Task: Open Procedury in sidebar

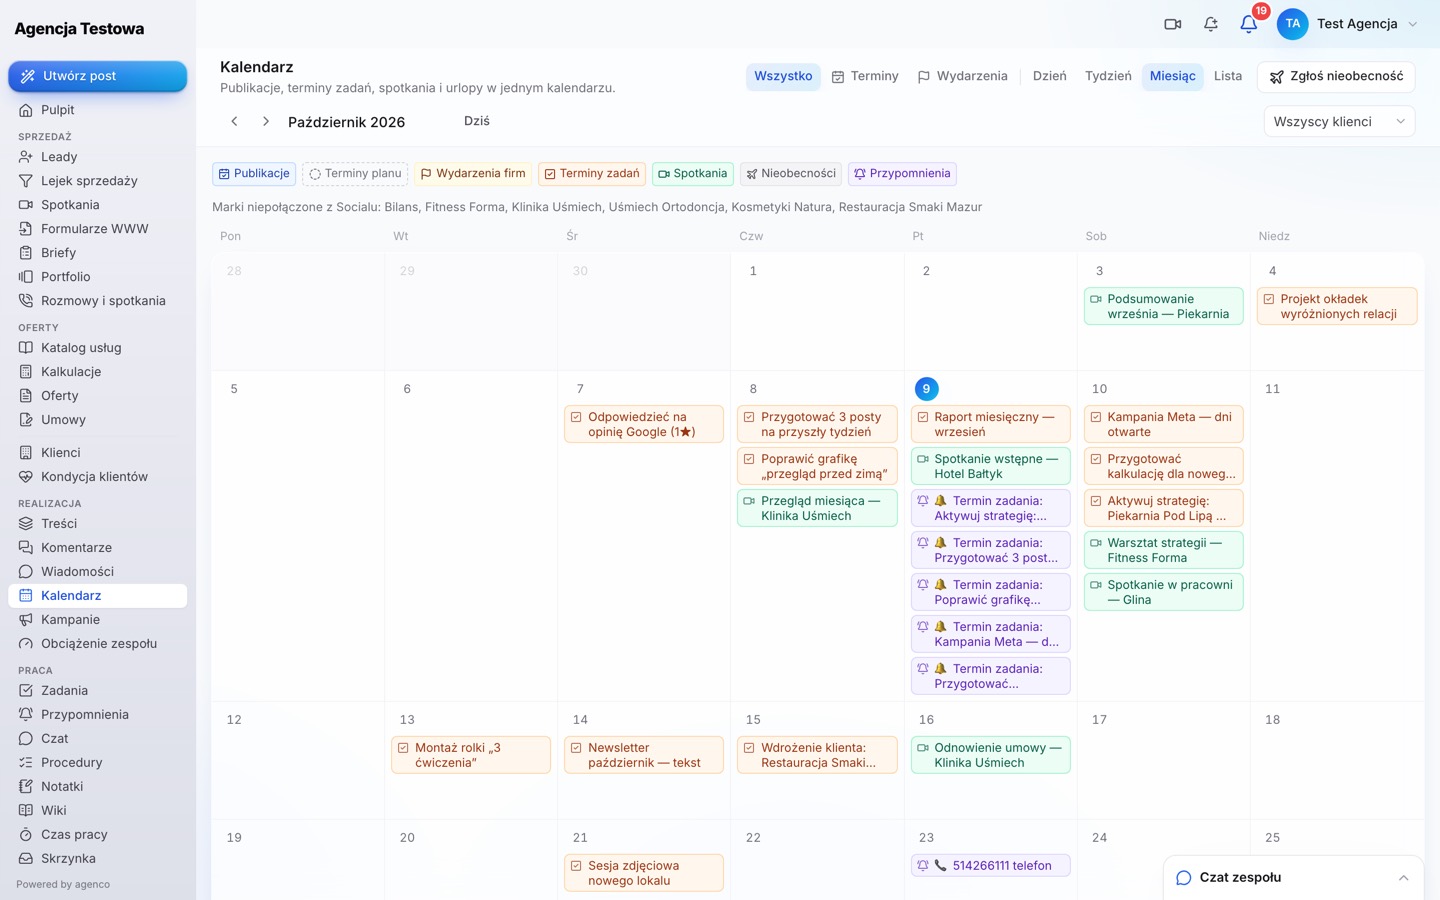Action: 97,763
